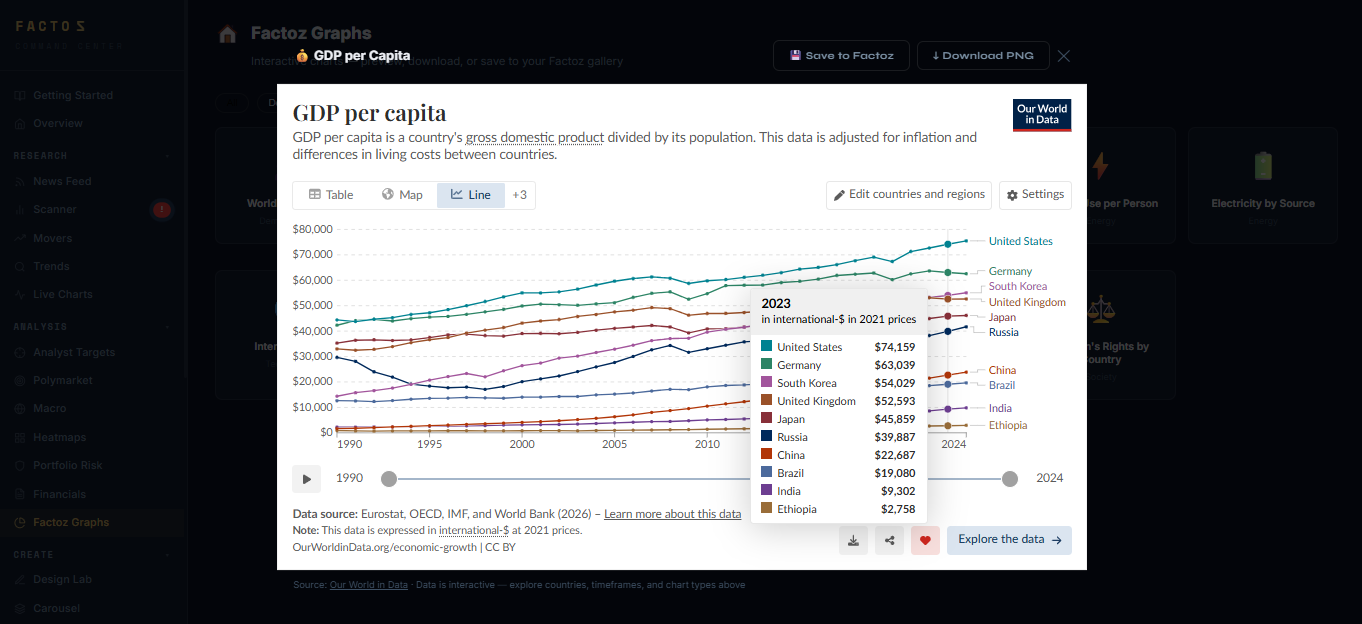Viewport: 1362px width, 624px height.
Task: Click Japan line label in chart
Action: [1002, 318]
